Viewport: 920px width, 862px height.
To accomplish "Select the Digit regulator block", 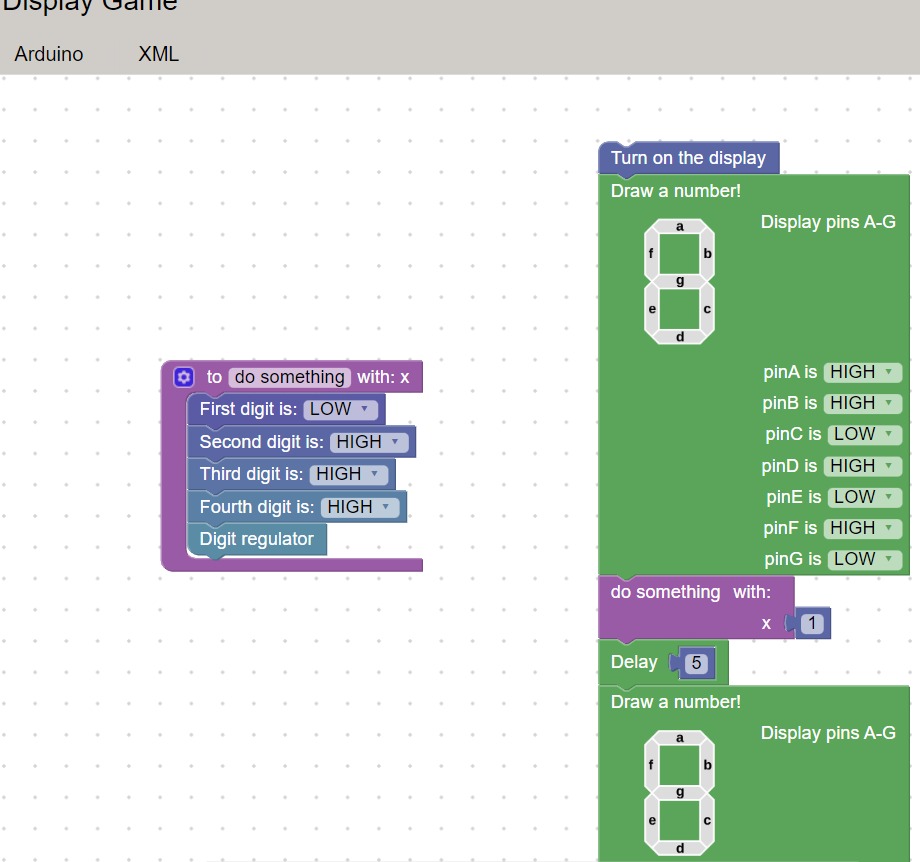I will [256, 539].
